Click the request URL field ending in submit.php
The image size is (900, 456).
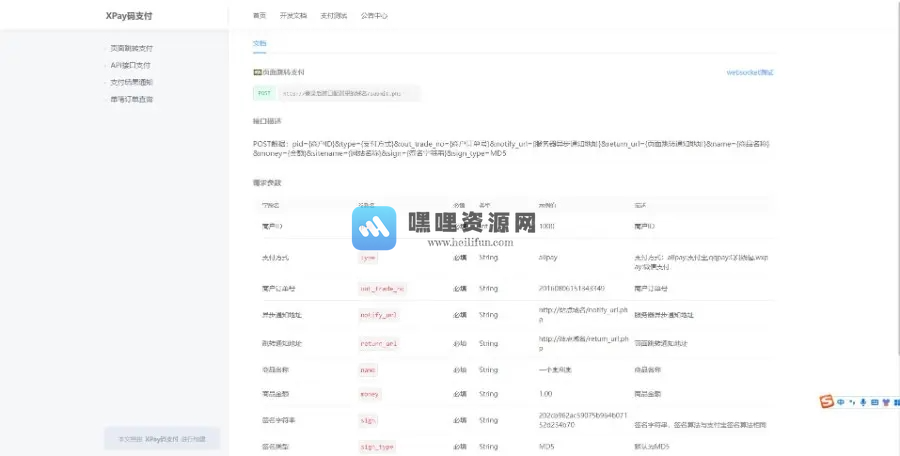pyautogui.click(x=348, y=93)
